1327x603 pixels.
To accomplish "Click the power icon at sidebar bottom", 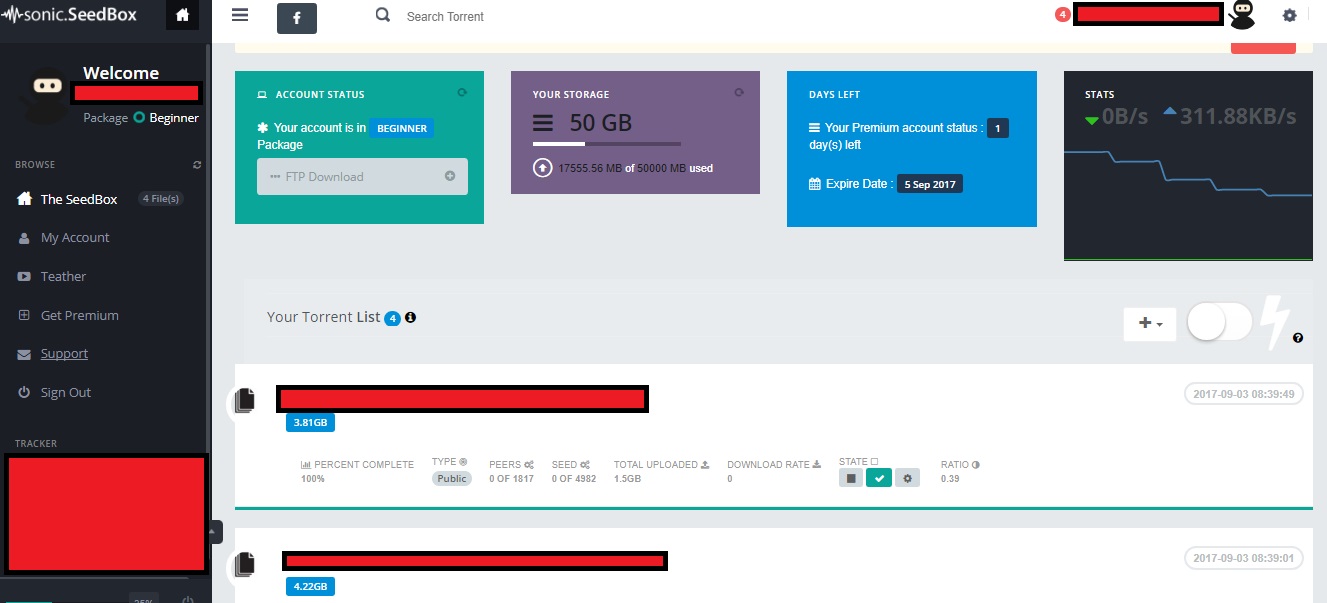I will [188, 600].
